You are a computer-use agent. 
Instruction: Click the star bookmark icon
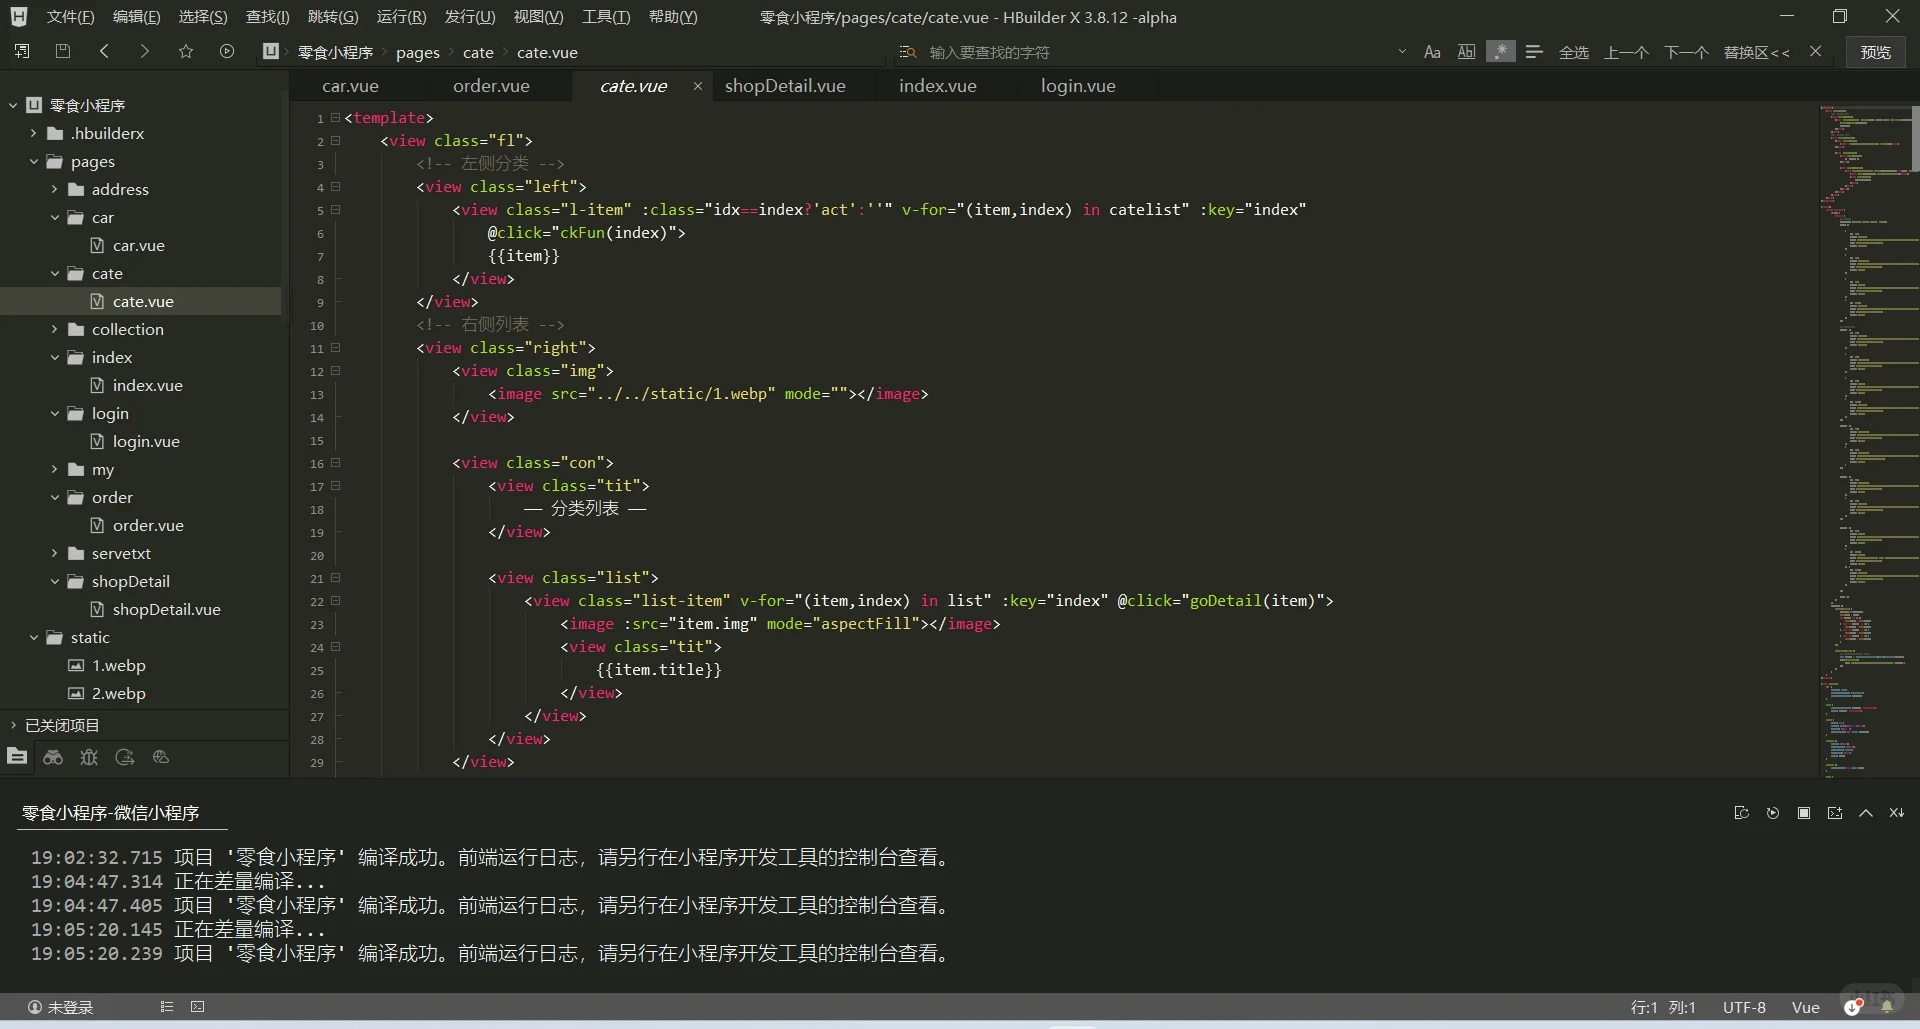point(186,51)
